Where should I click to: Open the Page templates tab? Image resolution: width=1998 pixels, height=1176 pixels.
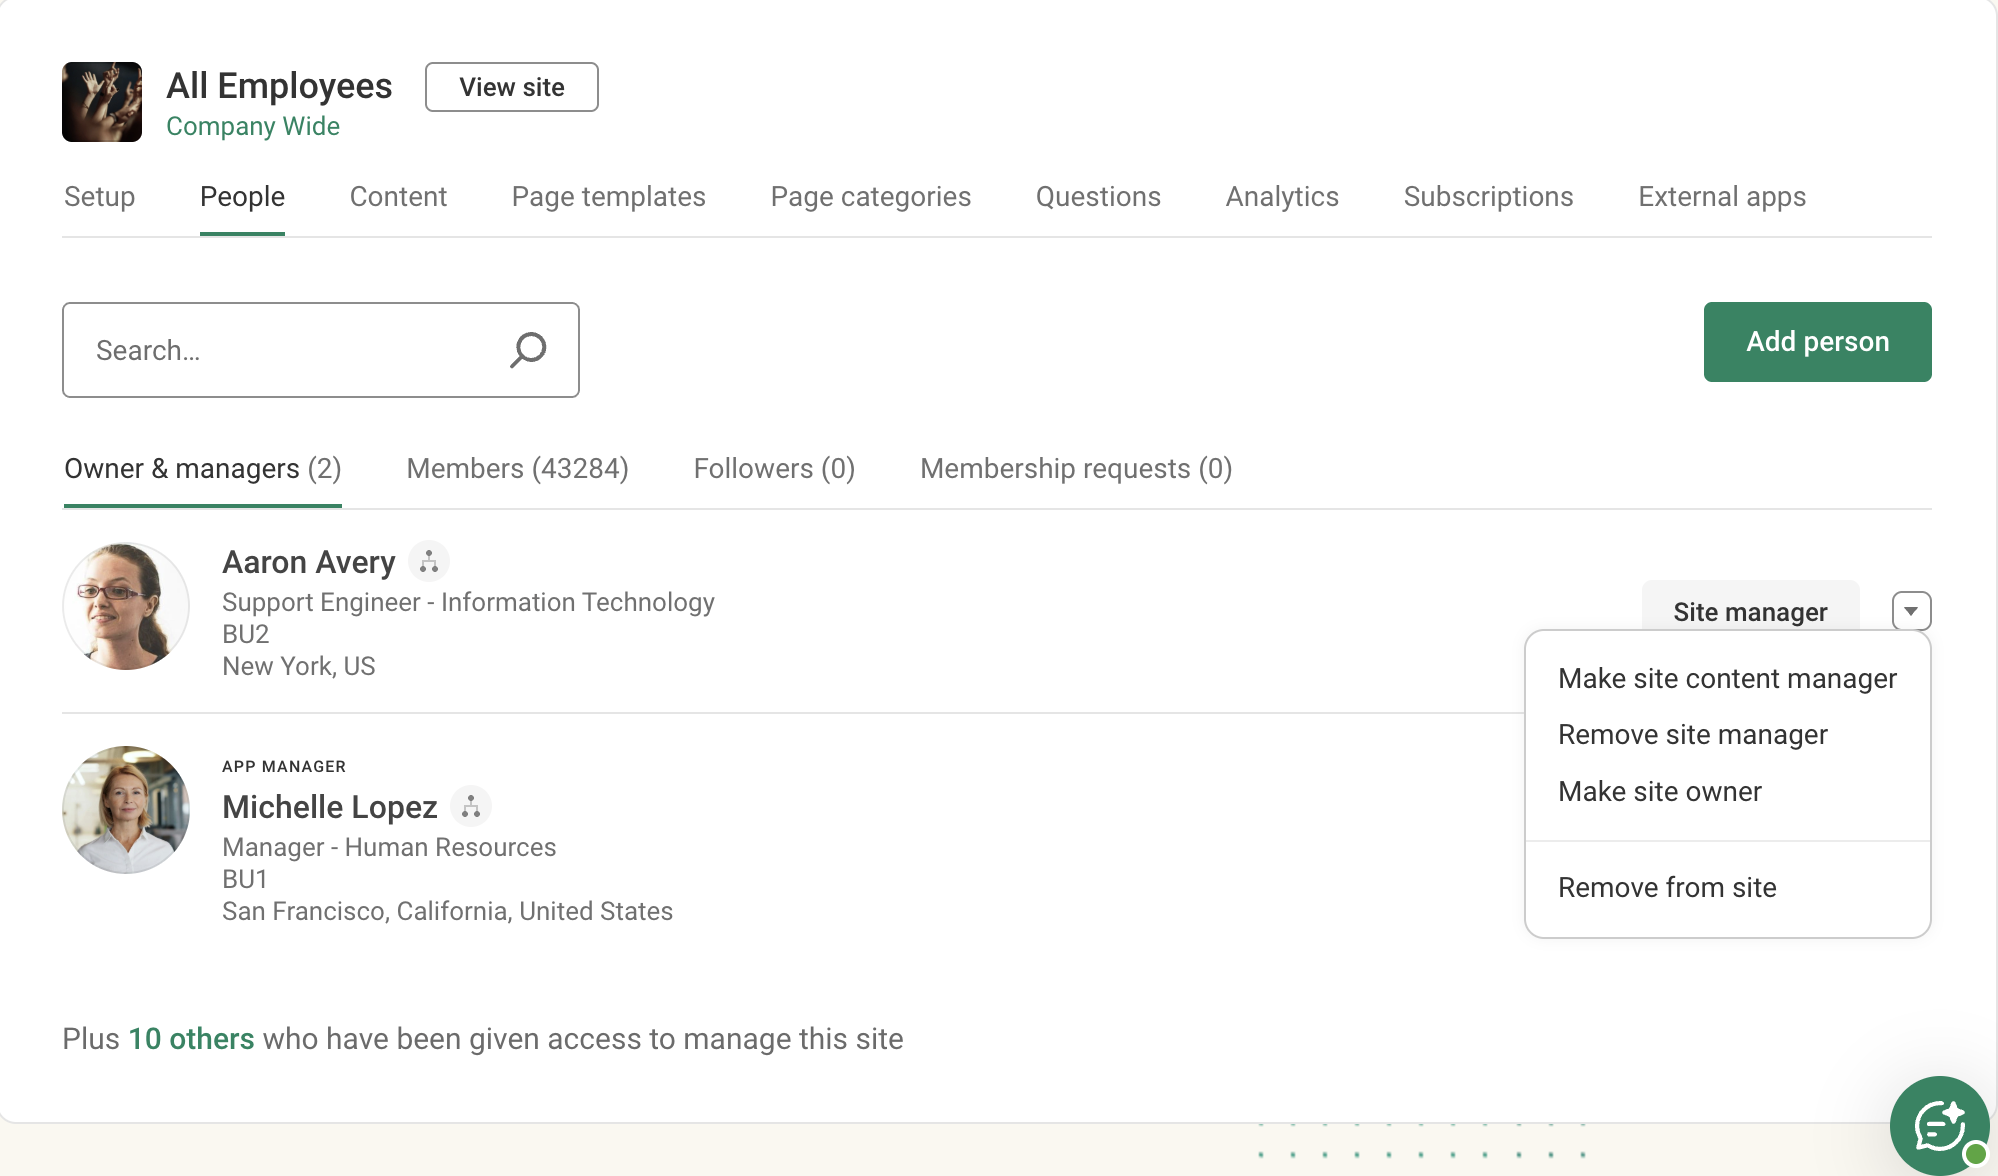point(608,197)
